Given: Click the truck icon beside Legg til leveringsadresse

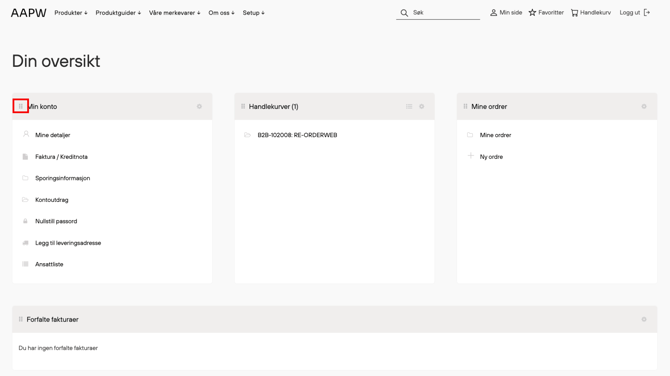Looking at the screenshot, I should tap(25, 243).
